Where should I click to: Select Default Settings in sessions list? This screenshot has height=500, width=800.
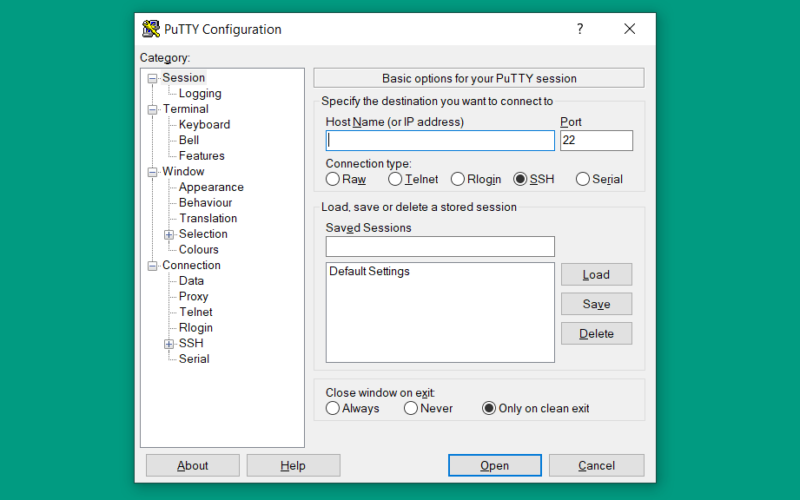pyautogui.click(x=369, y=271)
